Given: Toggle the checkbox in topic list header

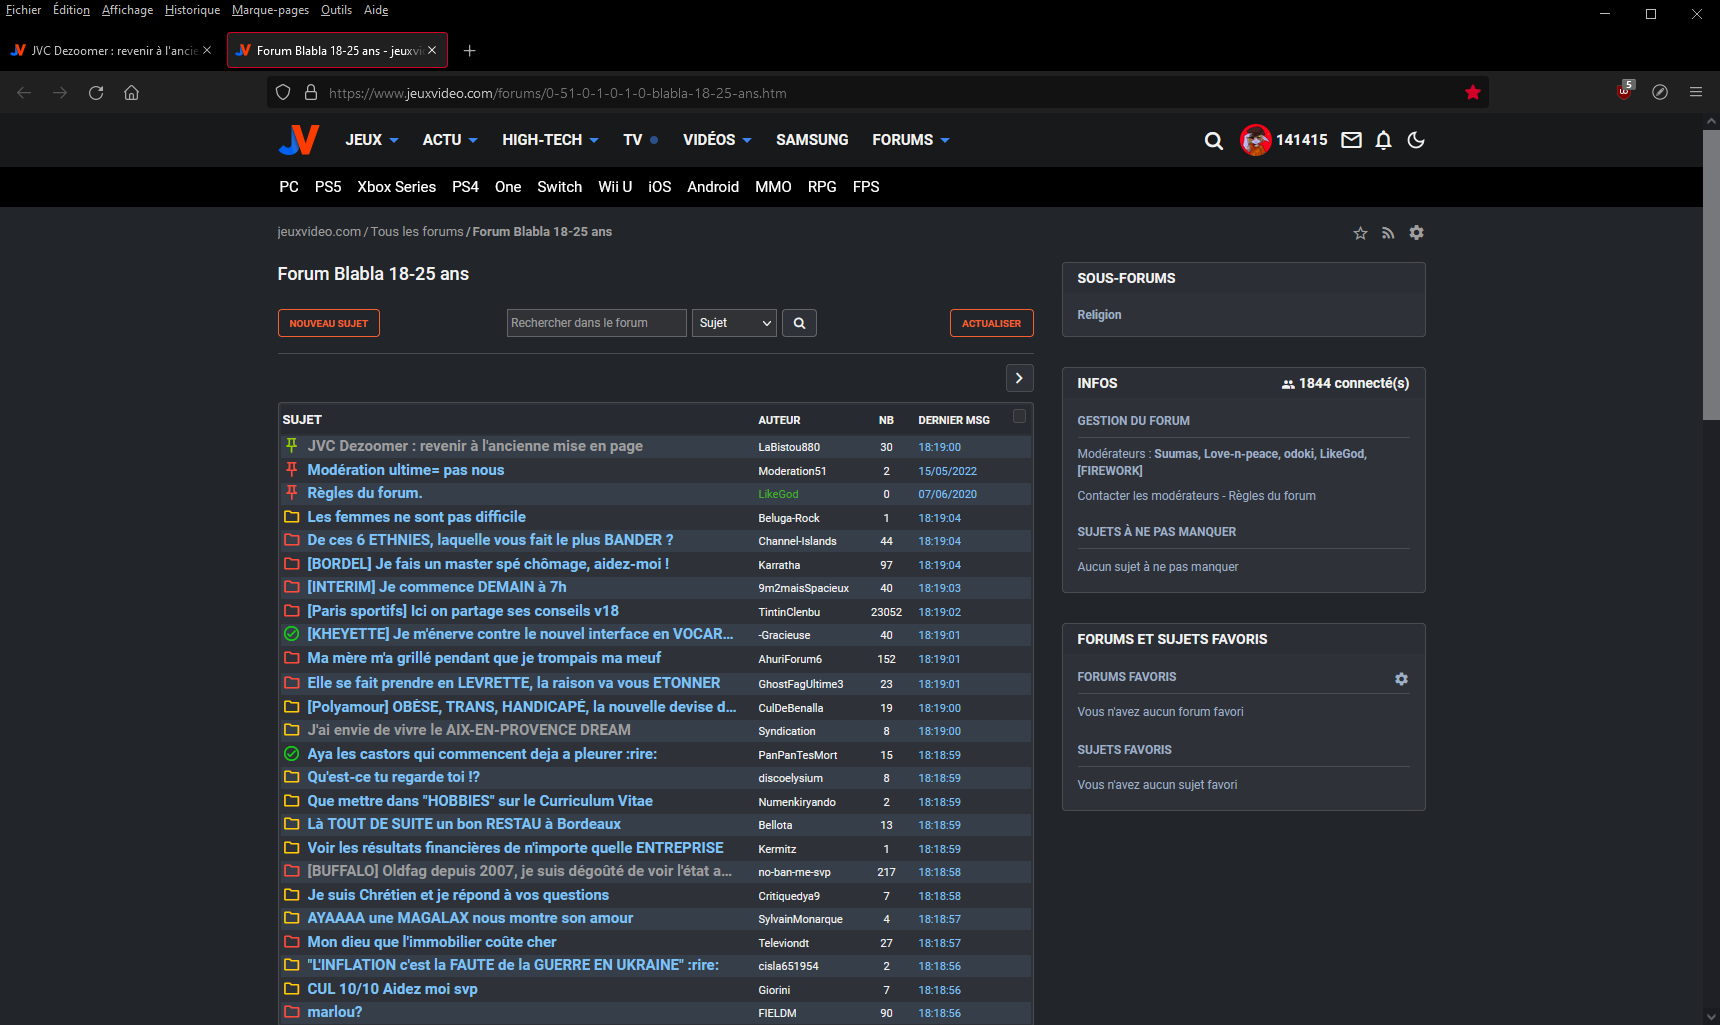Looking at the screenshot, I should 1019,416.
